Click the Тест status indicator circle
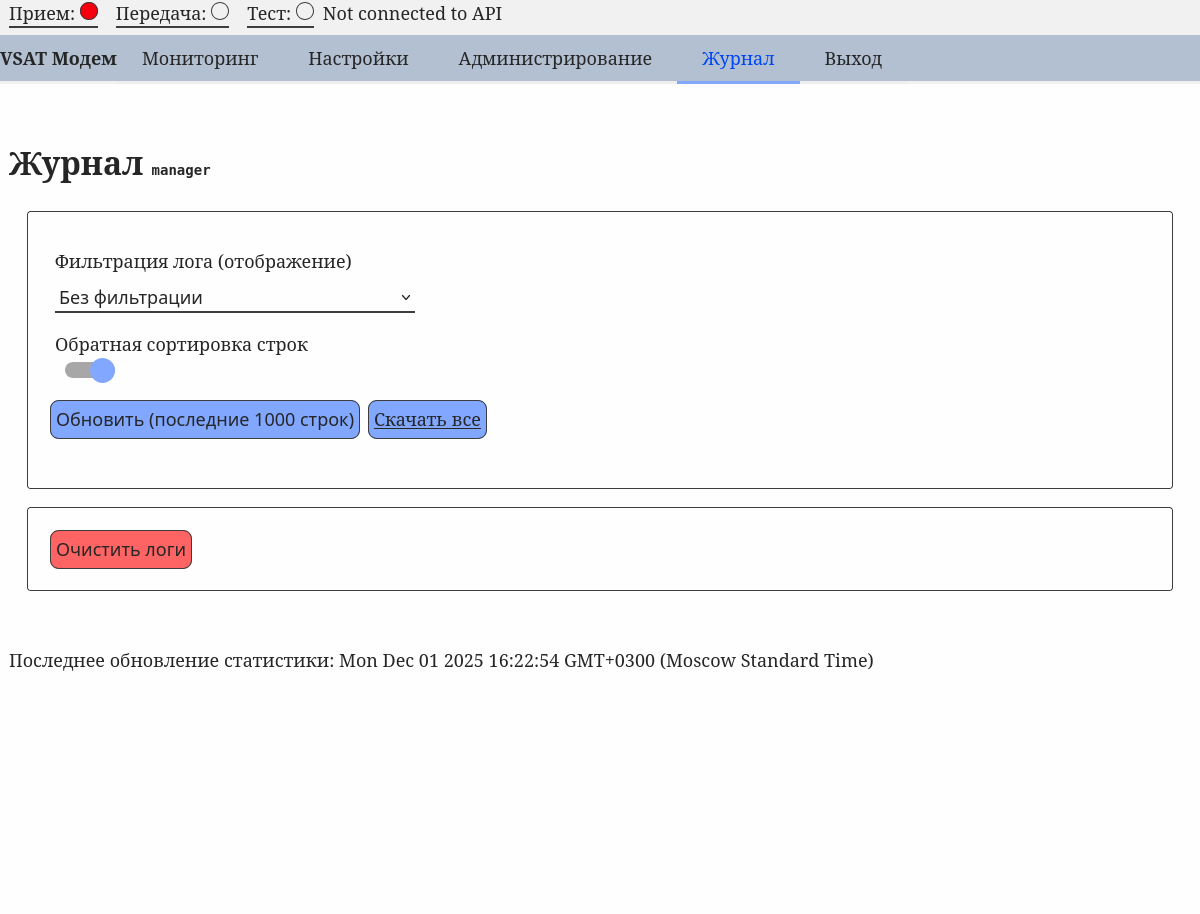Screen dimensions: 1200x914 click(x=305, y=11)
